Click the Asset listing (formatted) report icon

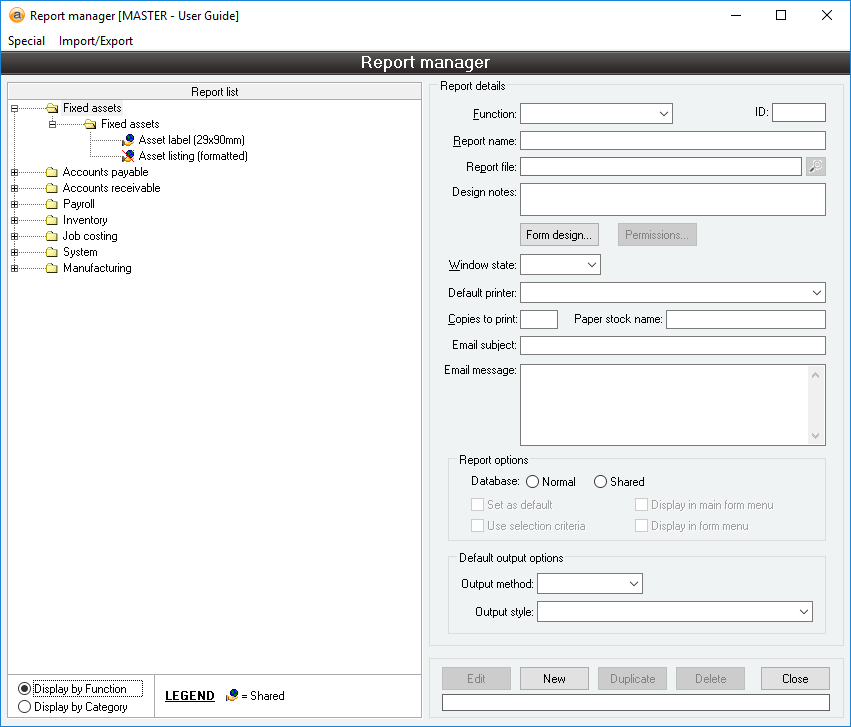point(128,156)
